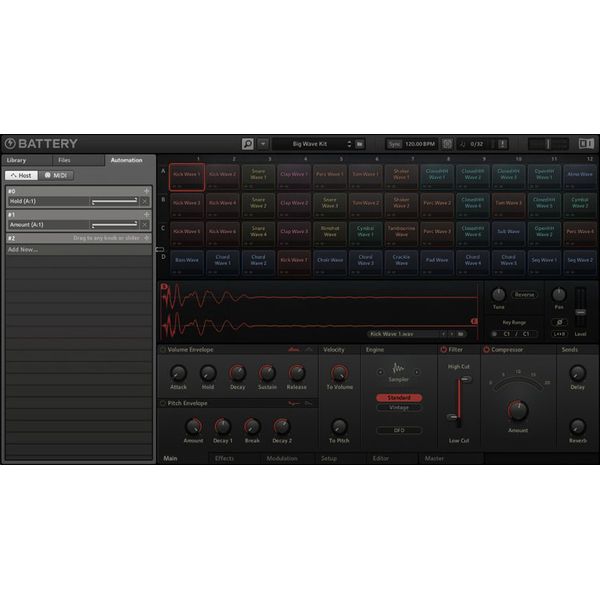600x600 pixels.
Task: Select the AHDSR envelope shape icon
Action: point(293,349)
